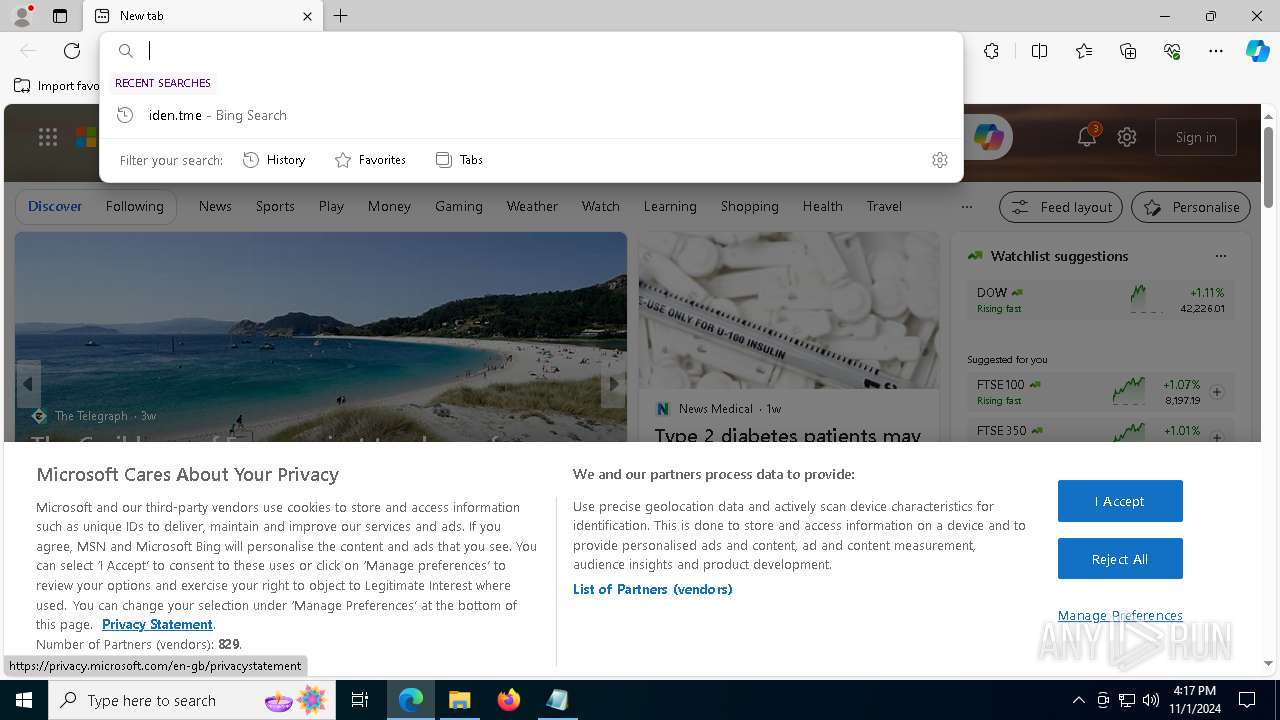Screen dimensions: 1280x720
Task: Click the Windows taskbar search box
Action: pos(190,700)
